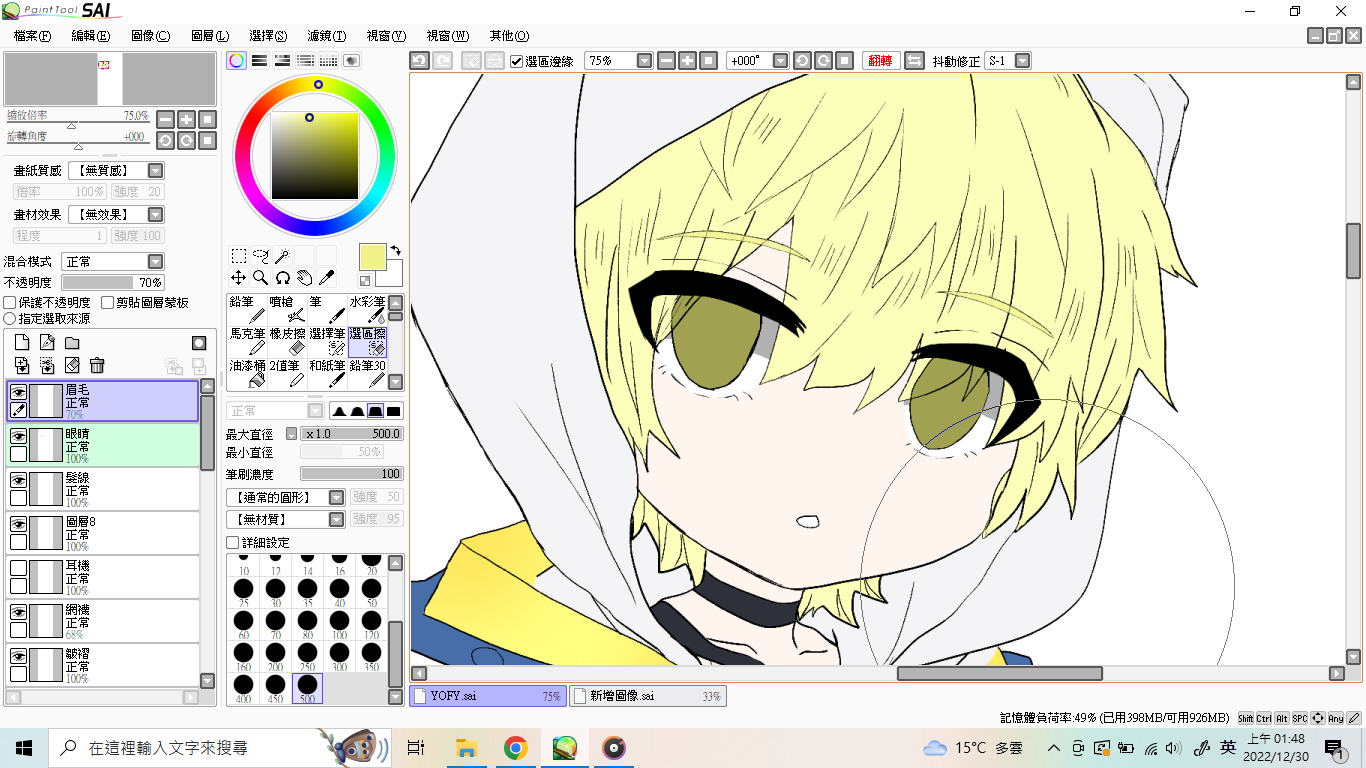The width and height of the screenshot is (1366, 768).
Task: Adjust the 不透明度 opacity slider
Action: pyautogui.click(x=113, y=283)
